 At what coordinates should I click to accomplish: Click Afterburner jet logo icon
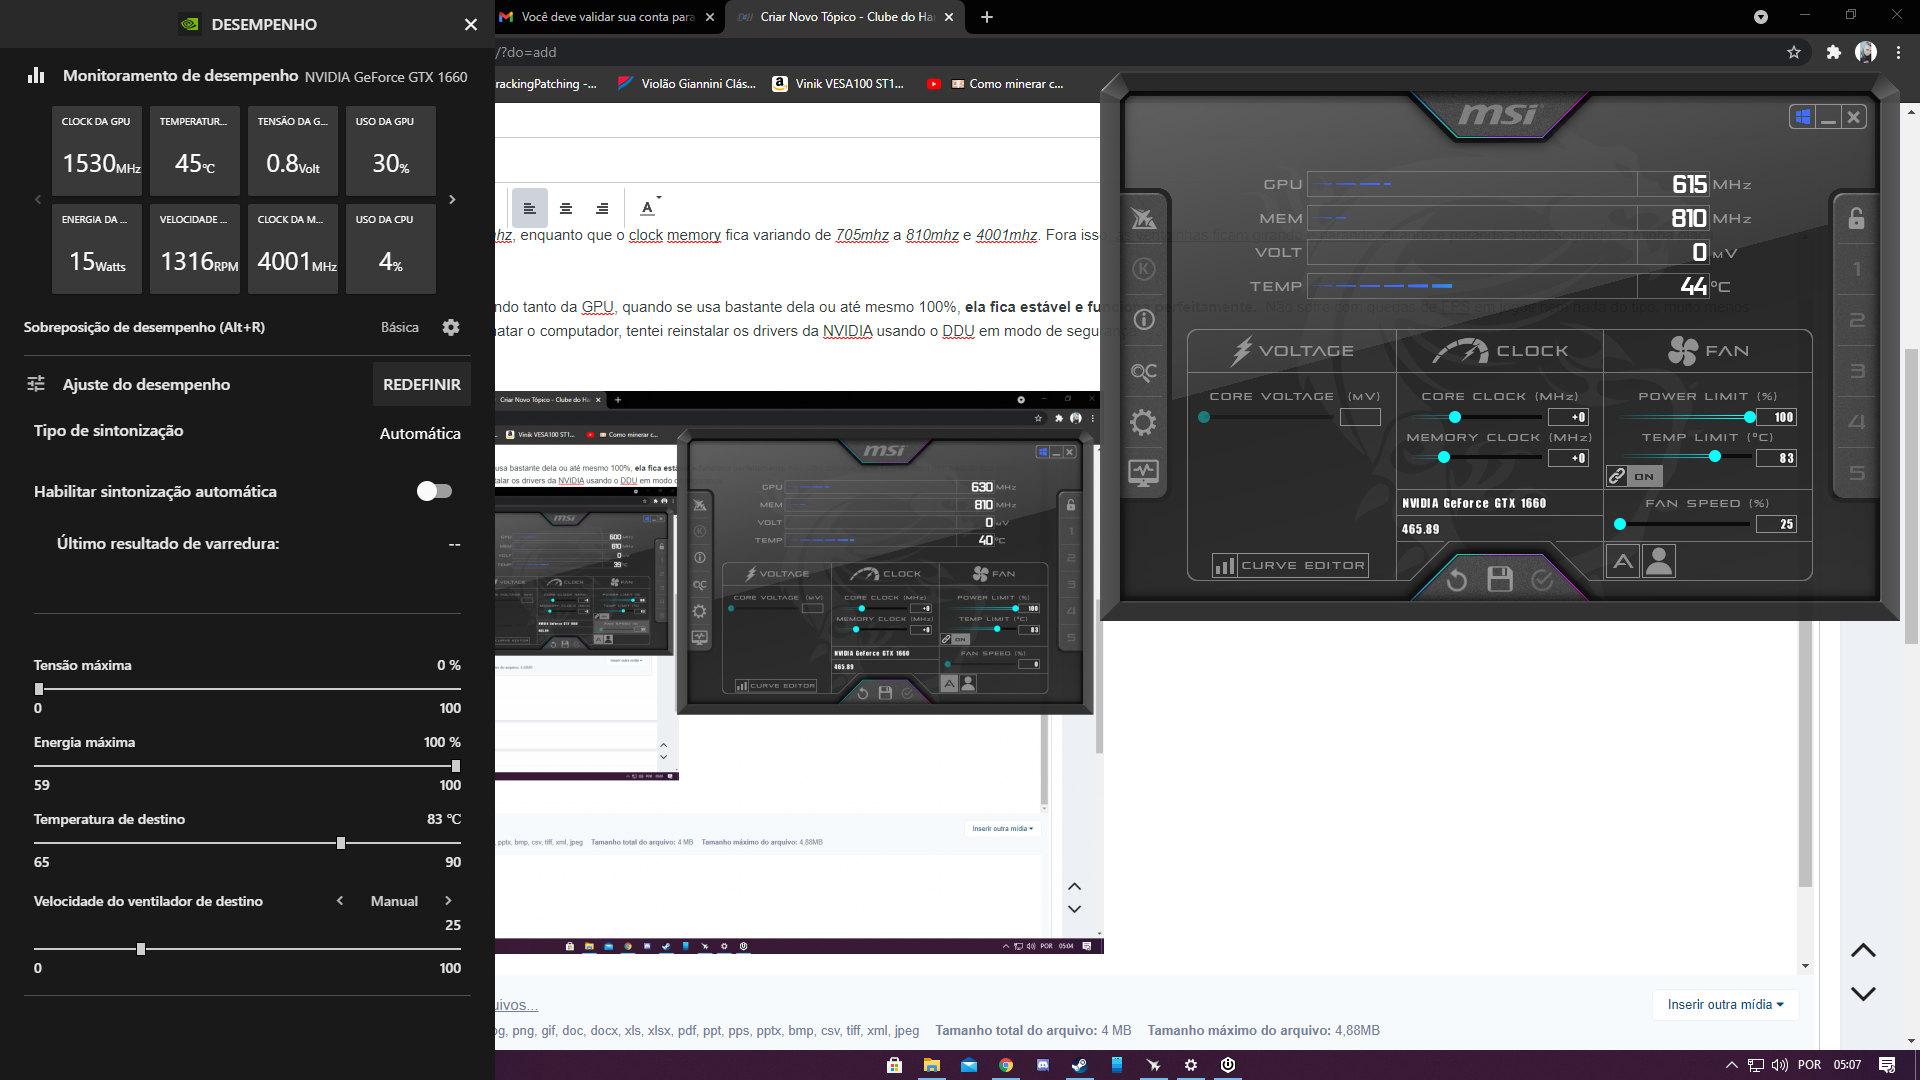pyautogui.click(x=1143, y=218)
